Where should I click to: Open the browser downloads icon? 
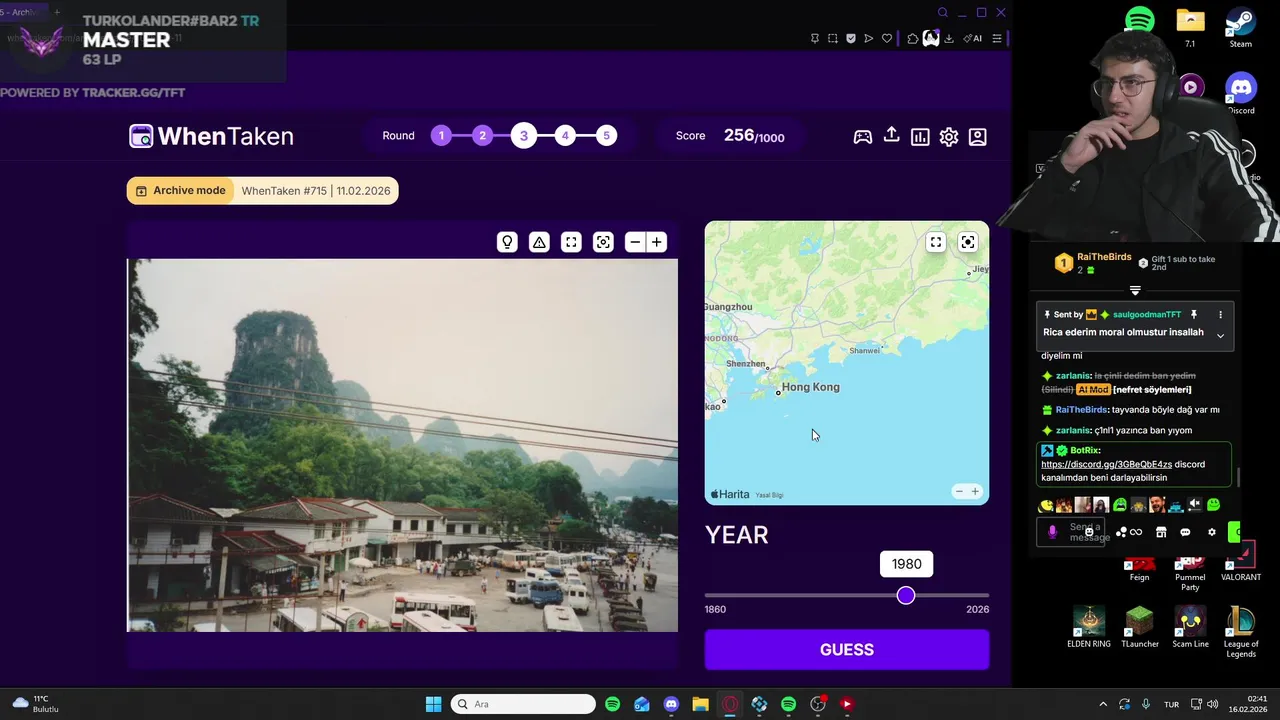[949, 38]
